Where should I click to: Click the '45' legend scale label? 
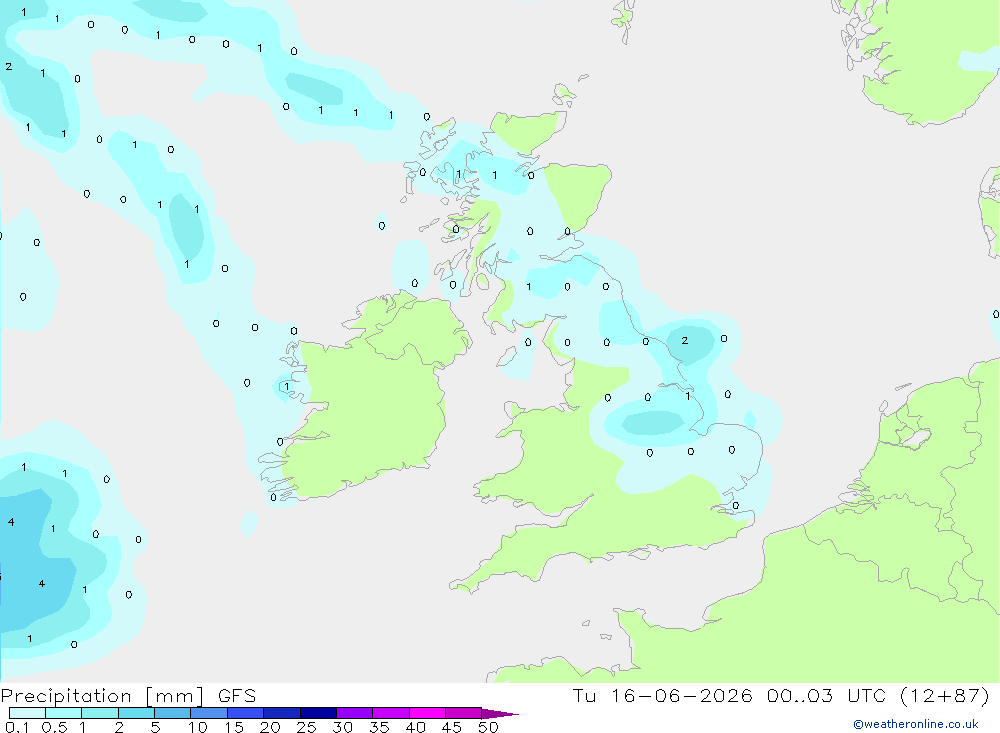point(452,727)
